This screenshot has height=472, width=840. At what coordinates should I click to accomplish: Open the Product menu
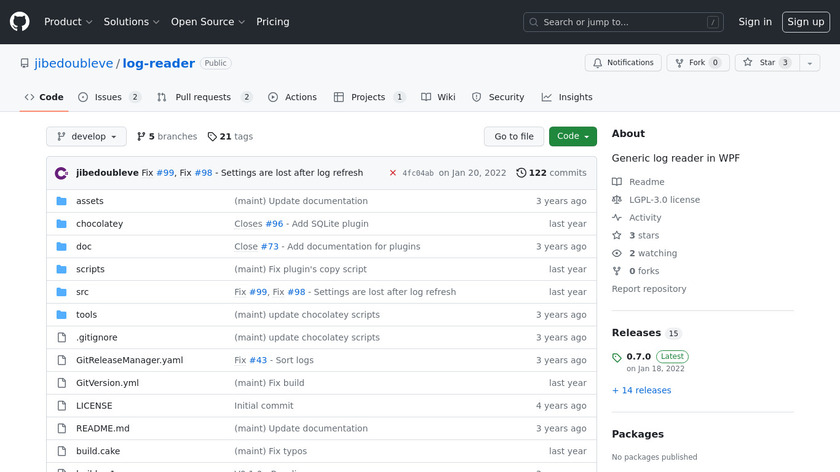[68, 21]
